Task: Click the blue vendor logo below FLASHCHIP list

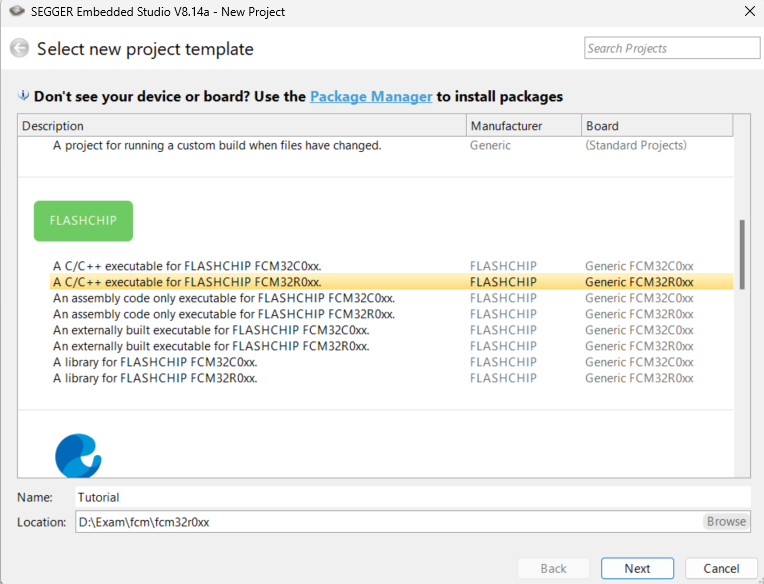Action: (78, 455)
